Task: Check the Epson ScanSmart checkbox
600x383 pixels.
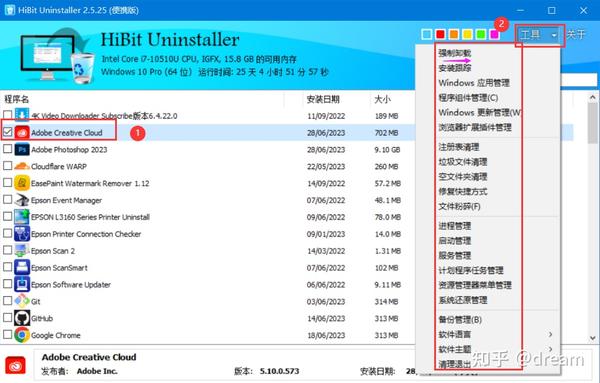Action: [7, 267]
